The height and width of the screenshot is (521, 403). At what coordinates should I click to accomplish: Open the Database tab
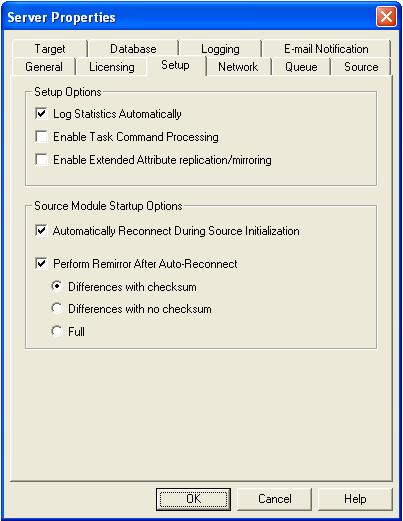133,49
